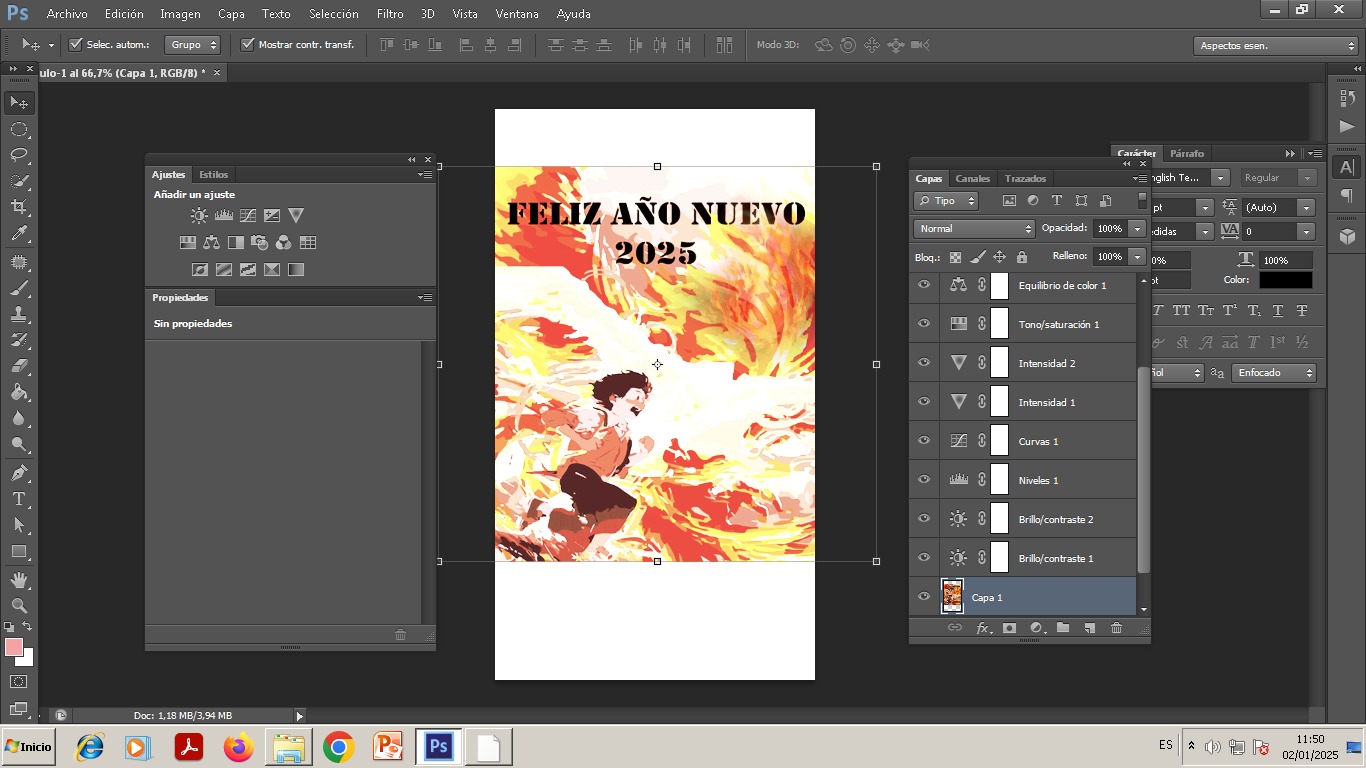This screenshot has height=768, width=1366.
Task: Open the Archivo menu
Action: coord(67,14)
